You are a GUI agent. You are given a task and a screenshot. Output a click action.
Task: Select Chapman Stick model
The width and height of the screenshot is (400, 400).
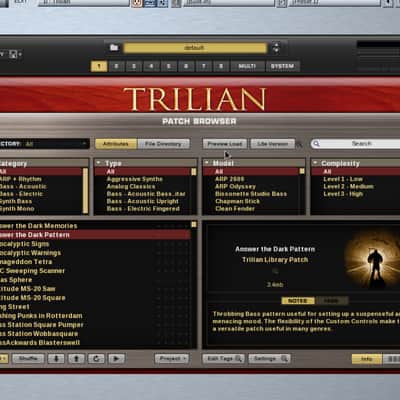click(238, 201)
